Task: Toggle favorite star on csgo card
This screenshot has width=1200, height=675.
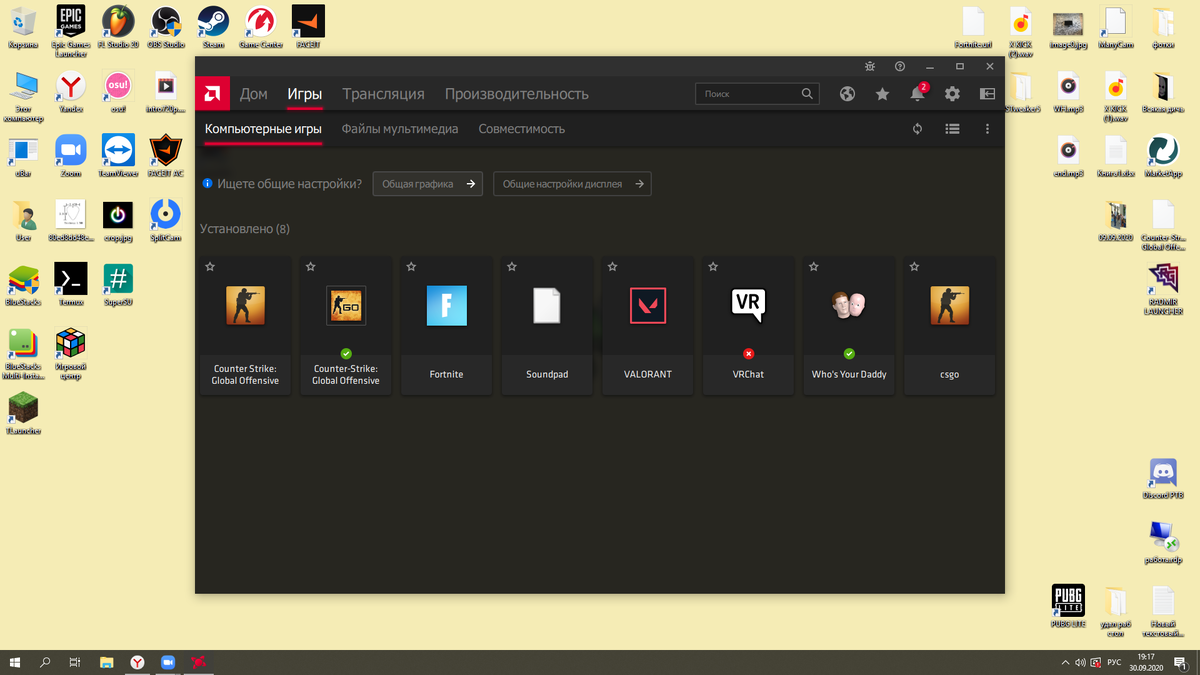Action: [914, 267]
